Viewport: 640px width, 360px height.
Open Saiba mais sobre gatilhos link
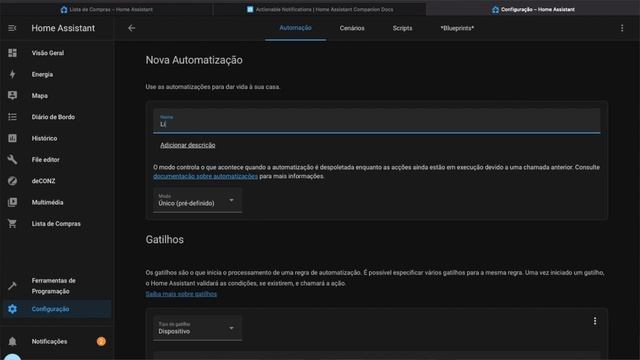pos(181,294)
